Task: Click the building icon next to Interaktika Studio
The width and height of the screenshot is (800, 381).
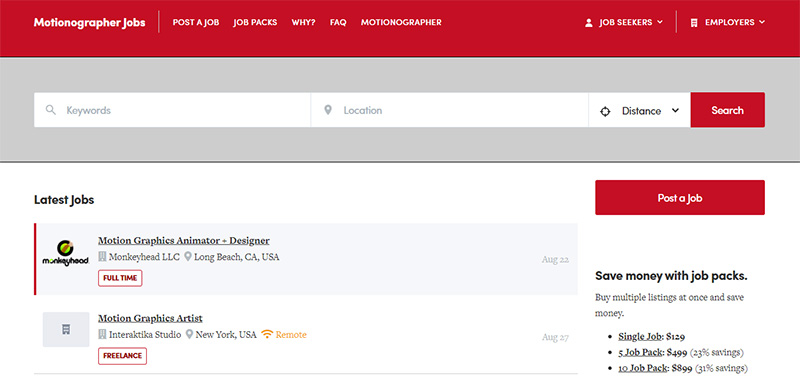Action: [102, 335]
